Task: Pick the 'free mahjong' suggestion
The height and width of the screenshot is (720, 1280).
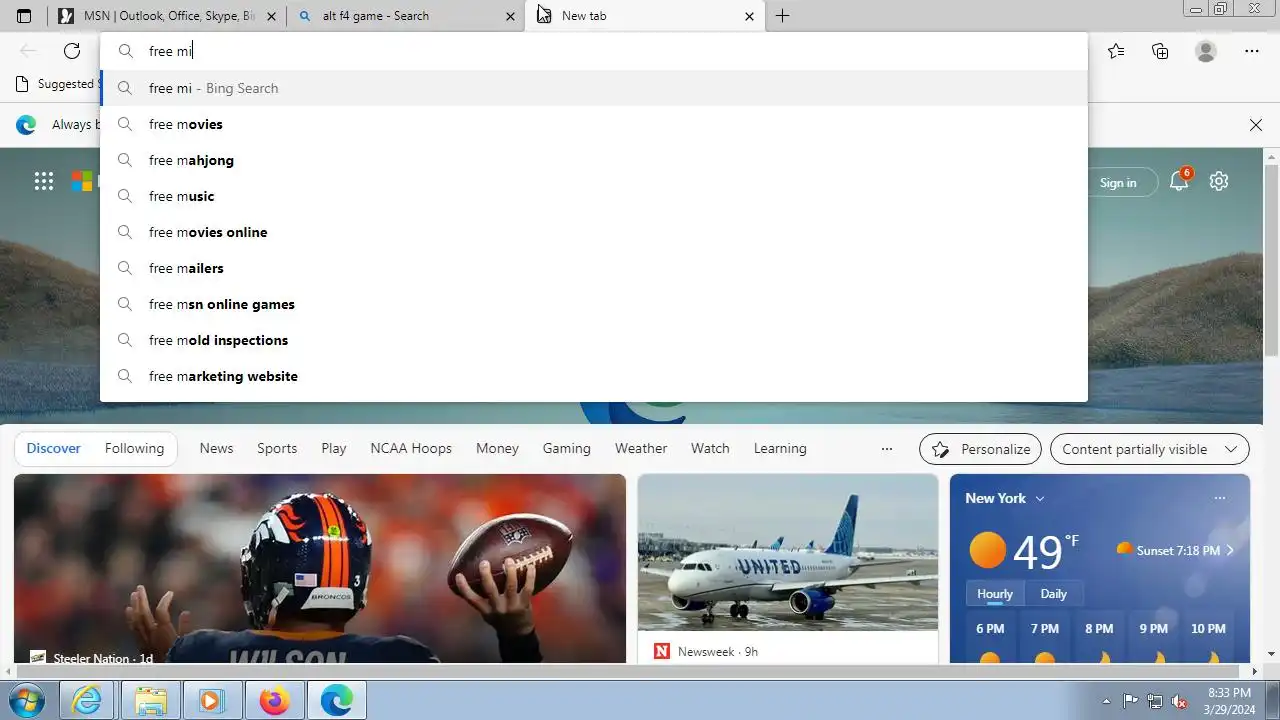Action: (x=593, y=160)
